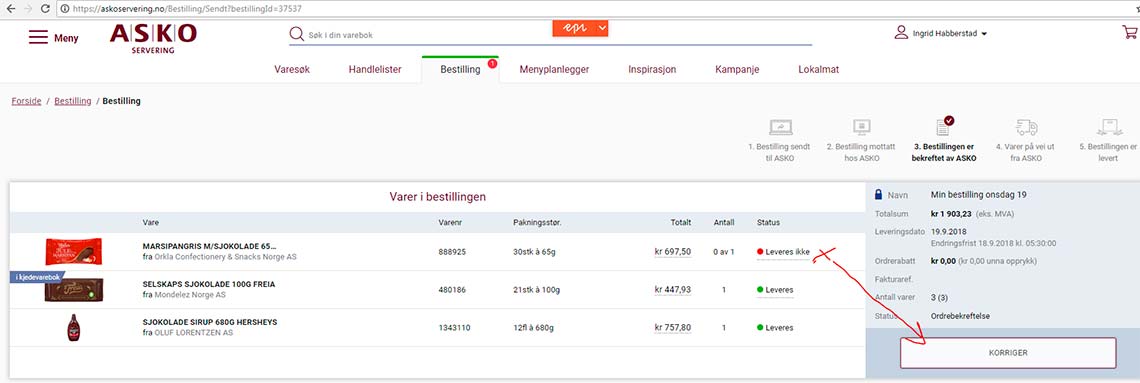The image size is (1140, 383).
Task: Click varenr 480186
Action: tap(452, 289)
